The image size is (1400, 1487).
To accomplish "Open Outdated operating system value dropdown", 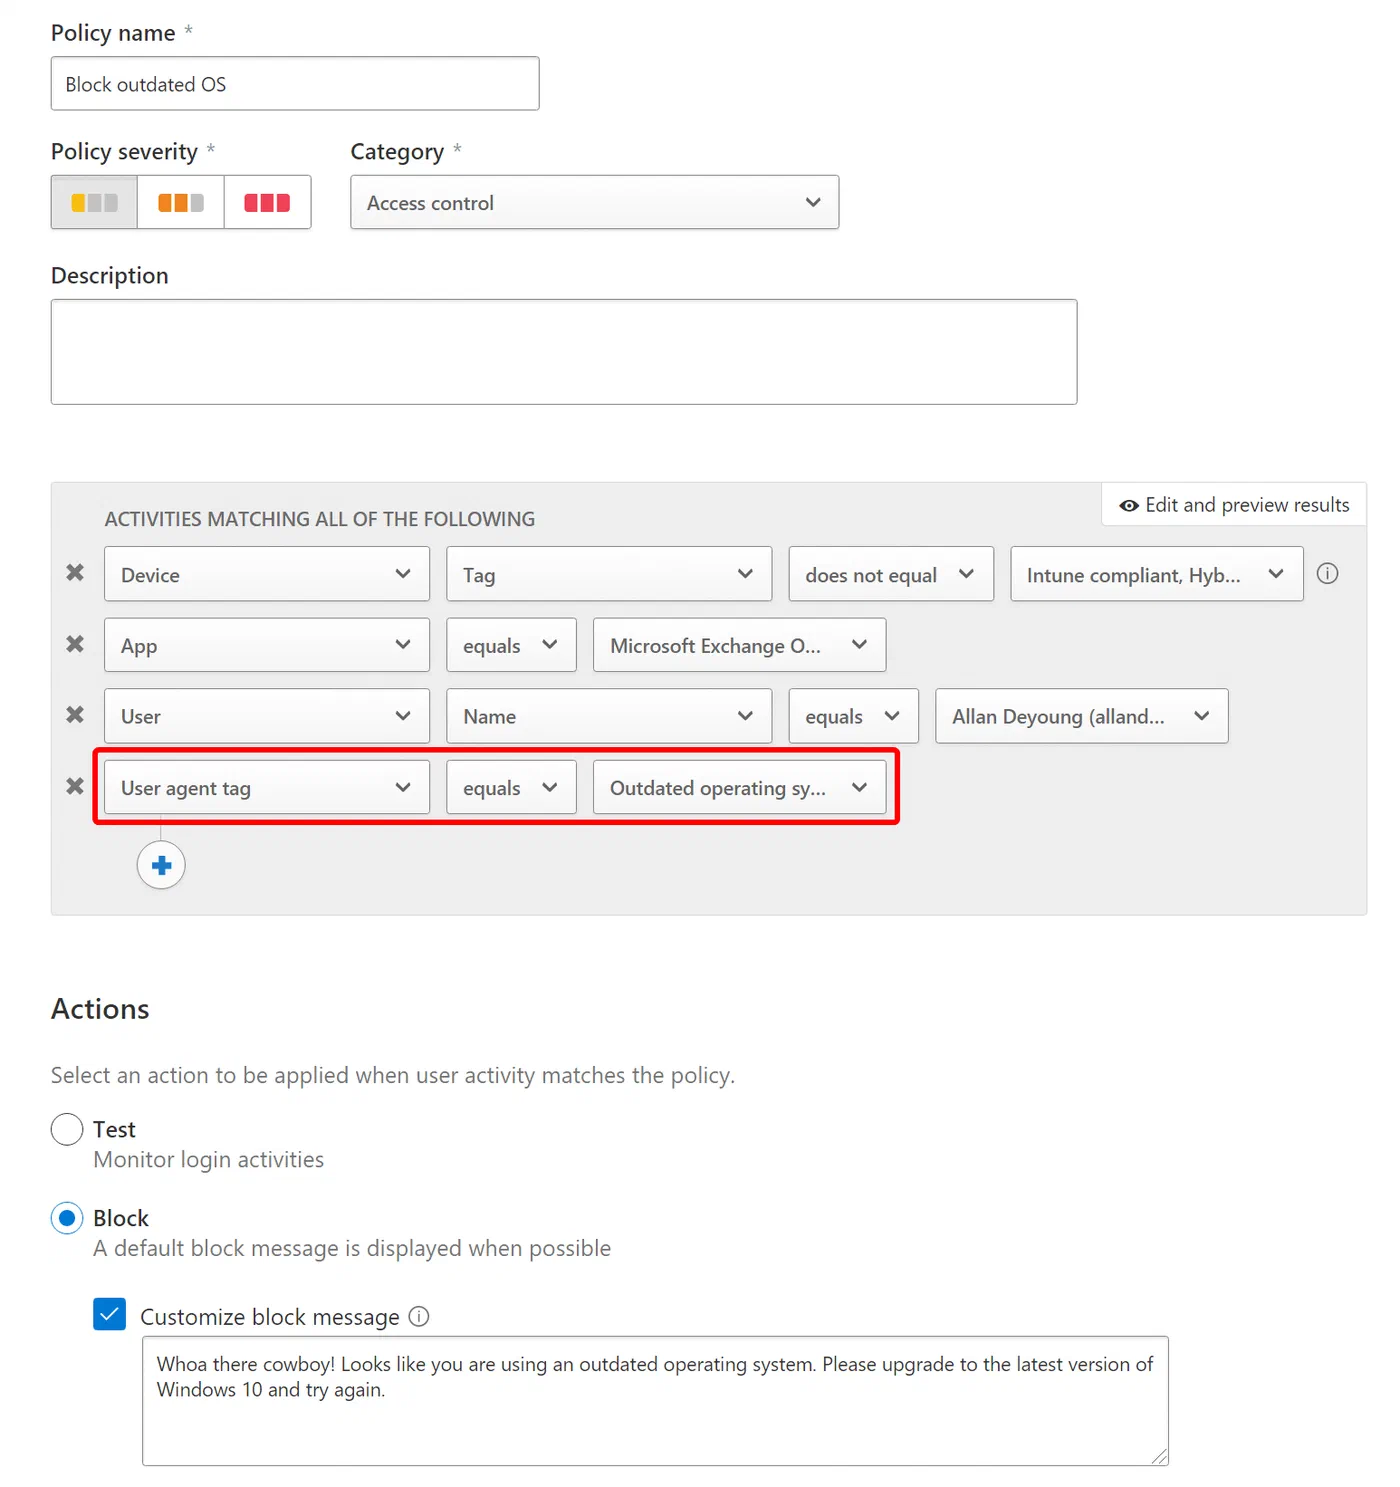I will [x=739, y=787].
